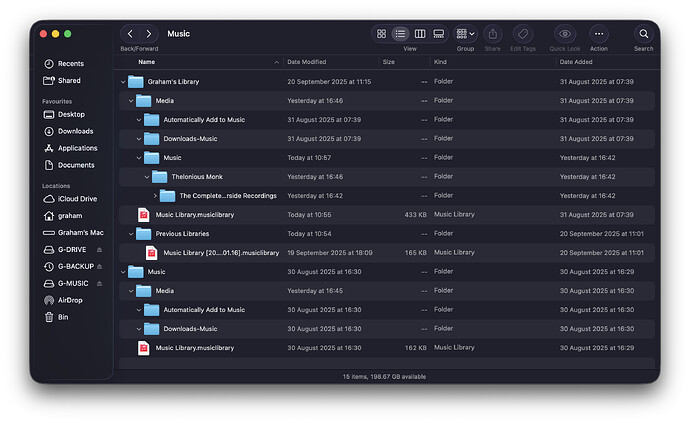Click the Search magnifier icon

pyautogui.click(x=643, y=34)
